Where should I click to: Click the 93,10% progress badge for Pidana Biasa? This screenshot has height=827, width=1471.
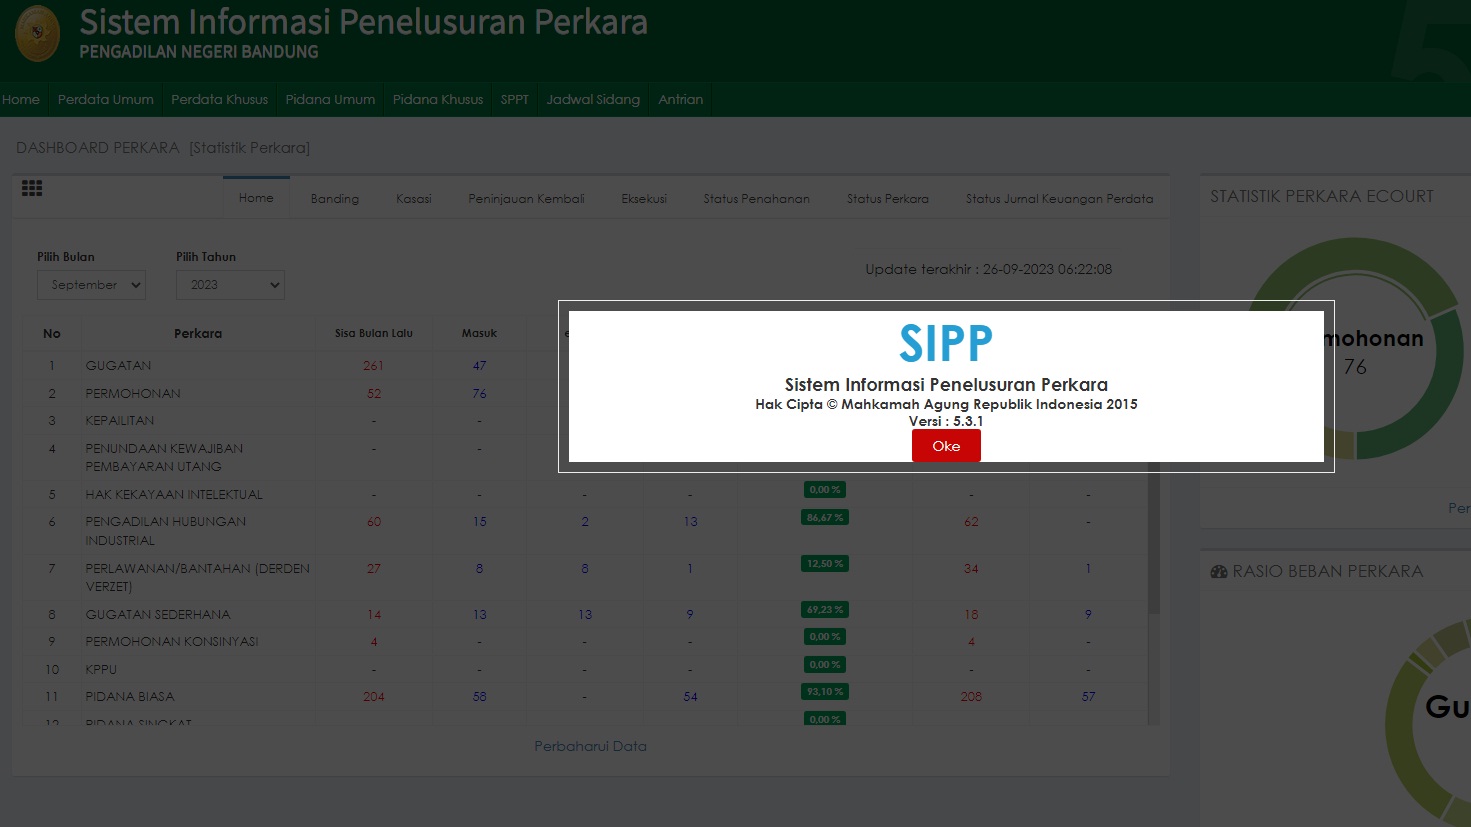coord(824,691)
